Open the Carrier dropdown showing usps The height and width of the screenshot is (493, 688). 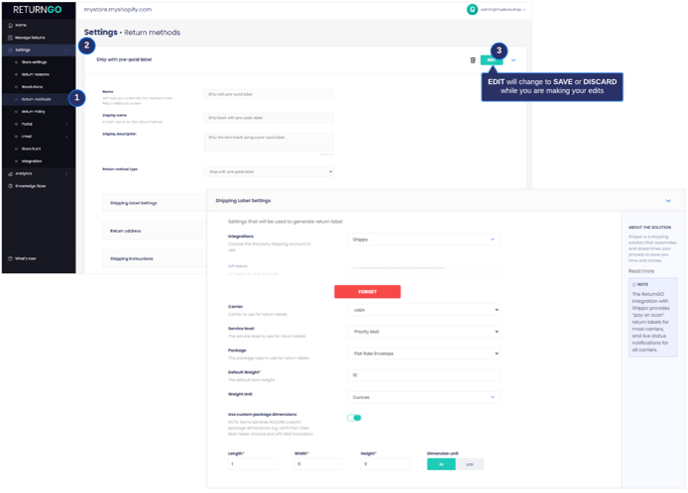424,310
